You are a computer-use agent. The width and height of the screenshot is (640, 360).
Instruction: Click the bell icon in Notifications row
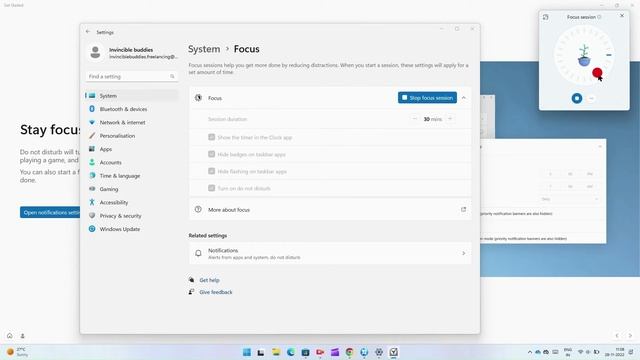(x=198, y=253)
